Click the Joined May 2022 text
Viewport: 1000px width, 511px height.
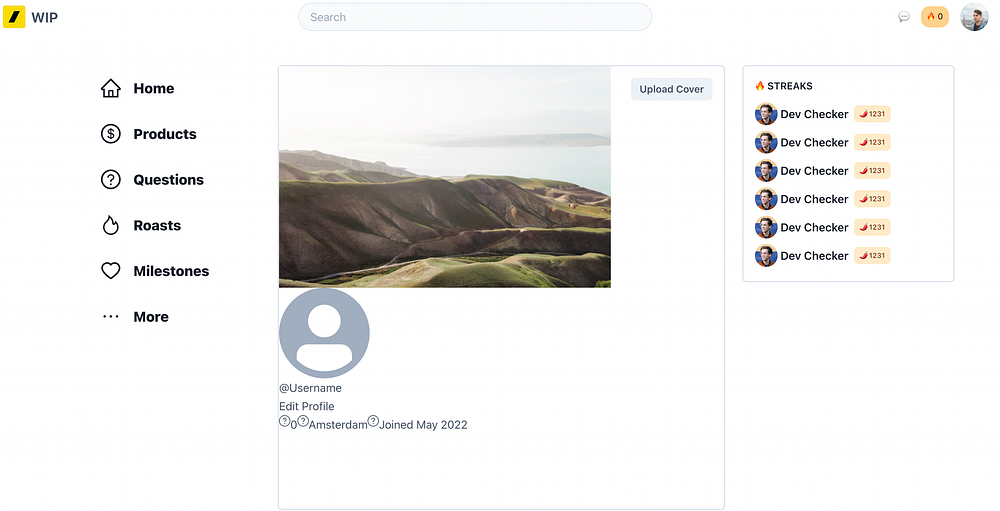click(423, 425)
